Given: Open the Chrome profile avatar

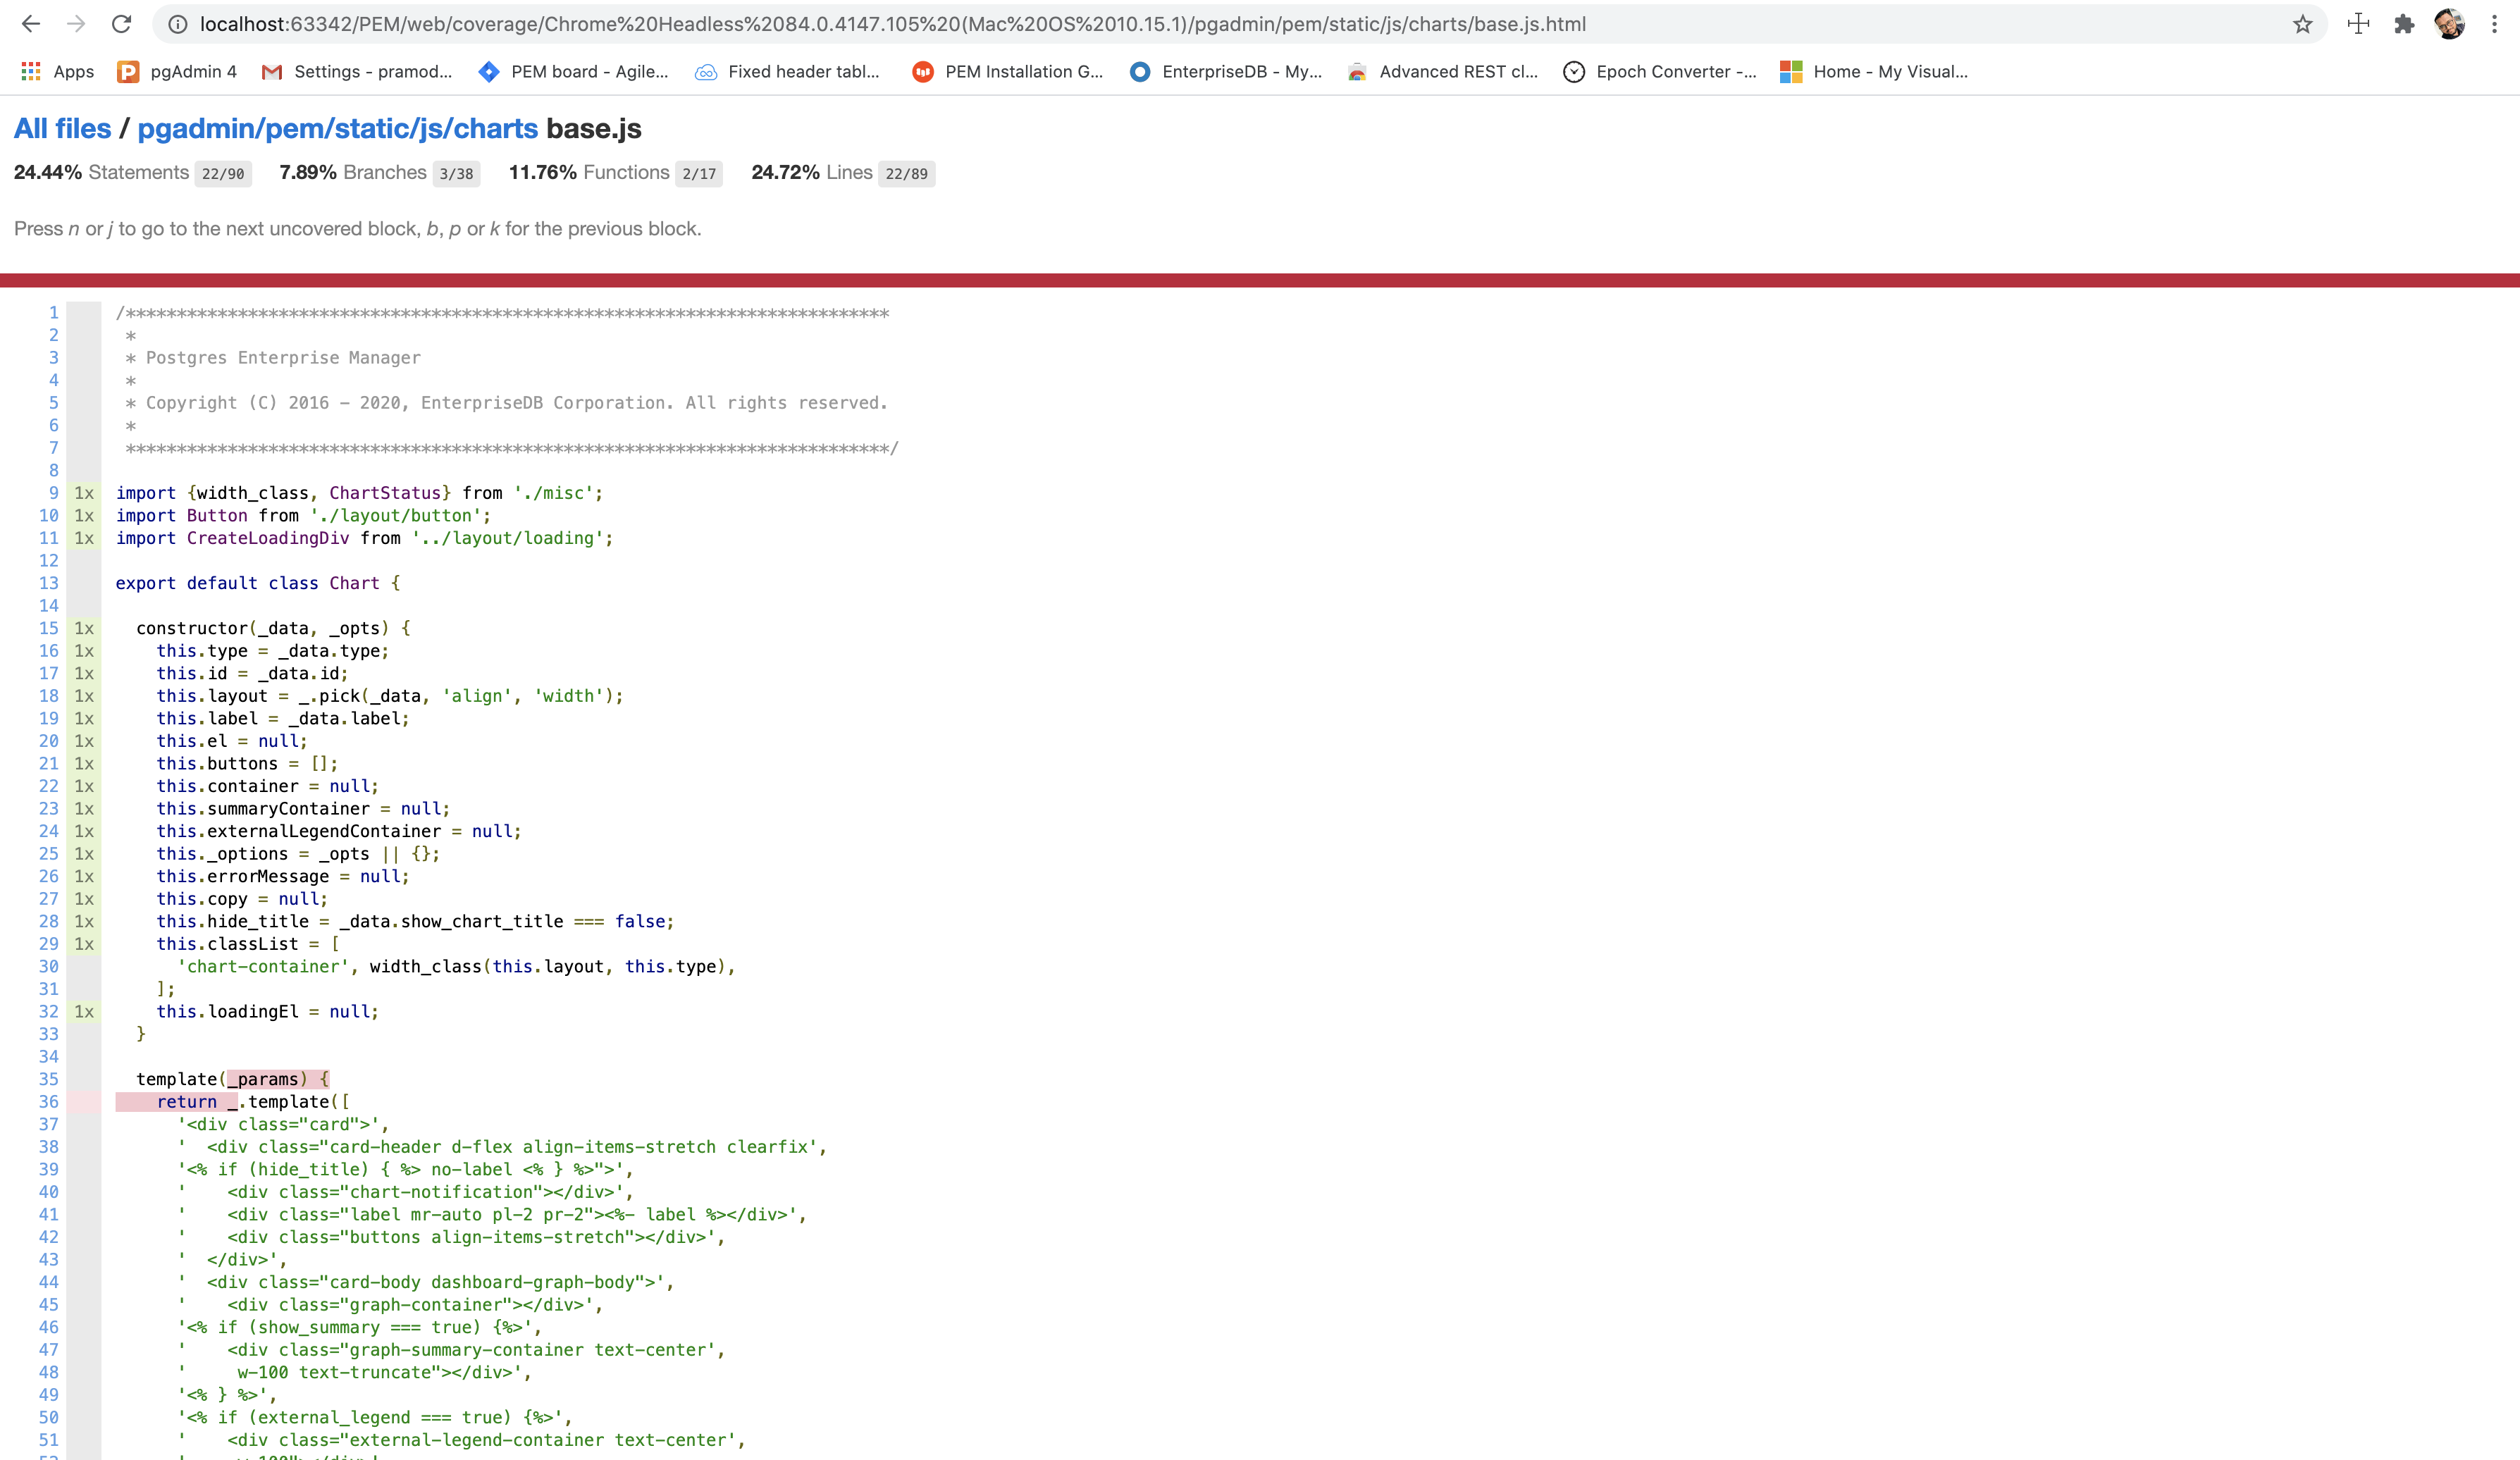Looking at the screenshot, I should 2449,24.
